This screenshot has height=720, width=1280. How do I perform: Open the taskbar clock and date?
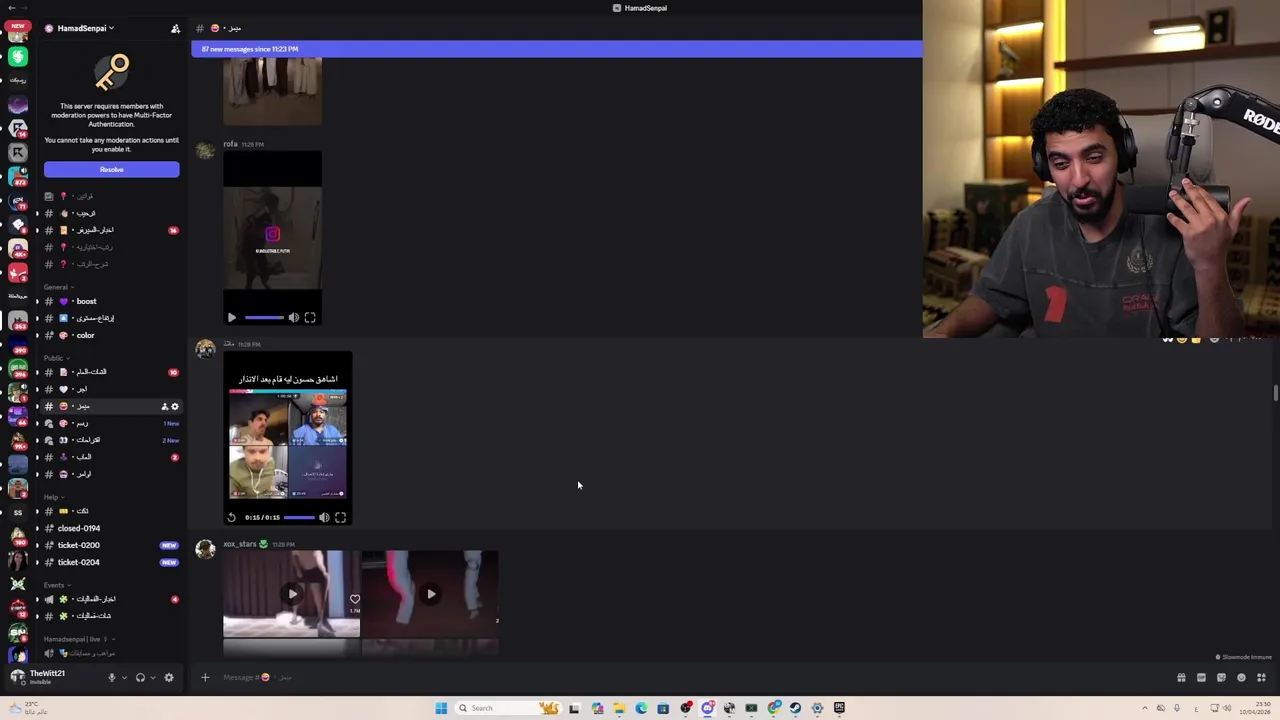click(x=1255, y=708)
